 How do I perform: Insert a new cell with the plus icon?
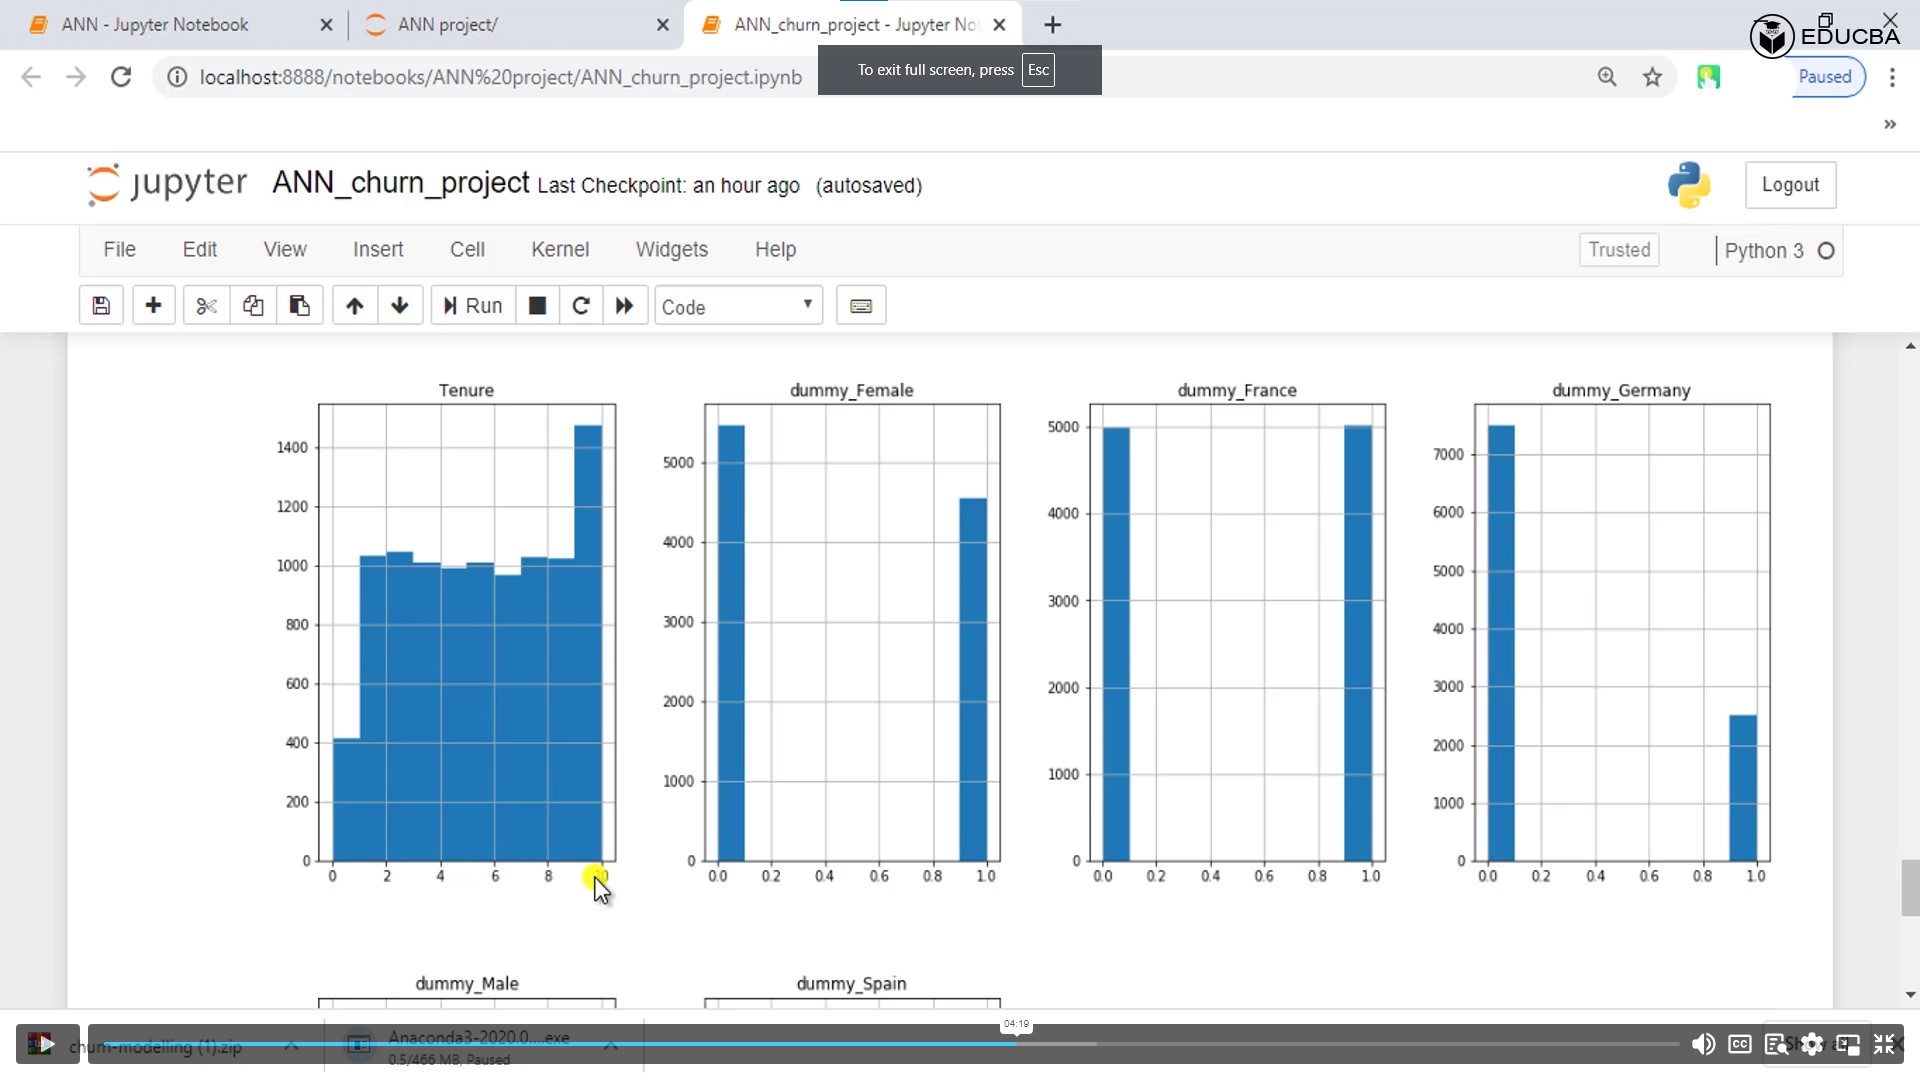click(x=154, y=305)
